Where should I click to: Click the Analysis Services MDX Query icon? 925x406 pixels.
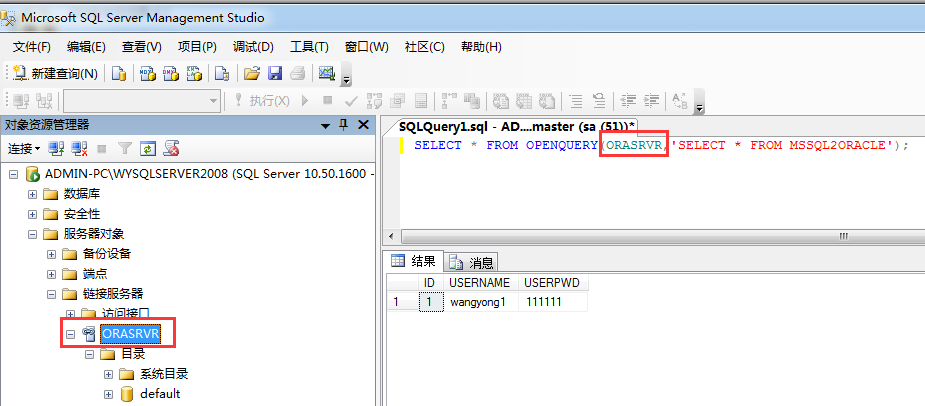coord(147,74)
